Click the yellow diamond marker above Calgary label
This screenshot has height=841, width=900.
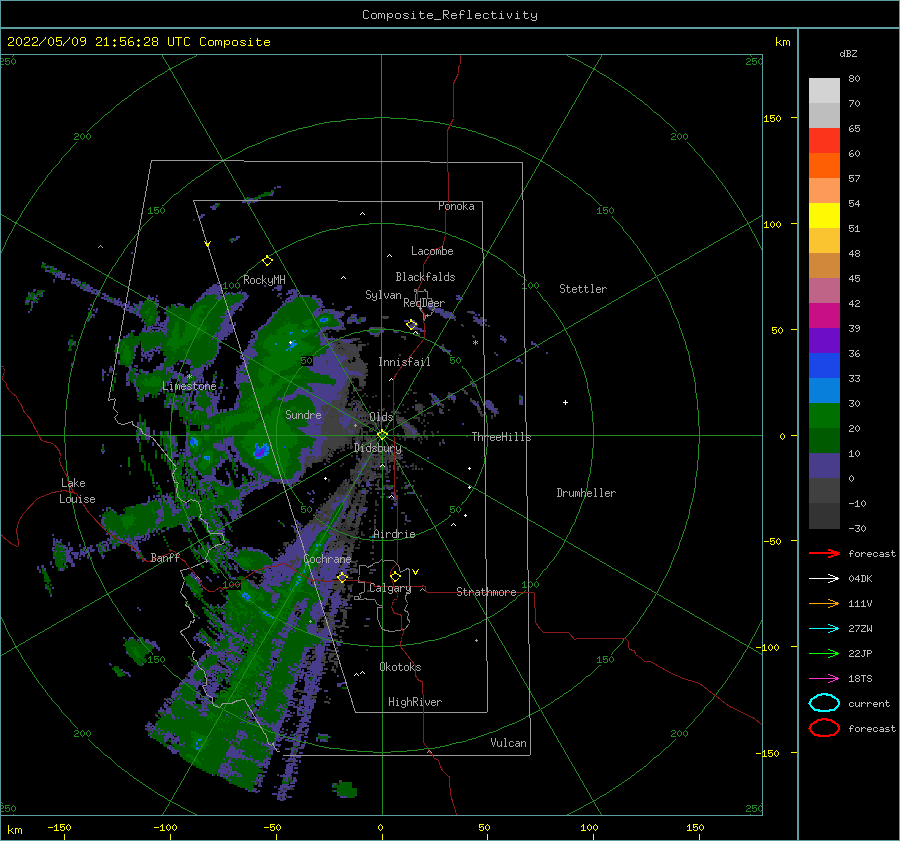(395, 576)
